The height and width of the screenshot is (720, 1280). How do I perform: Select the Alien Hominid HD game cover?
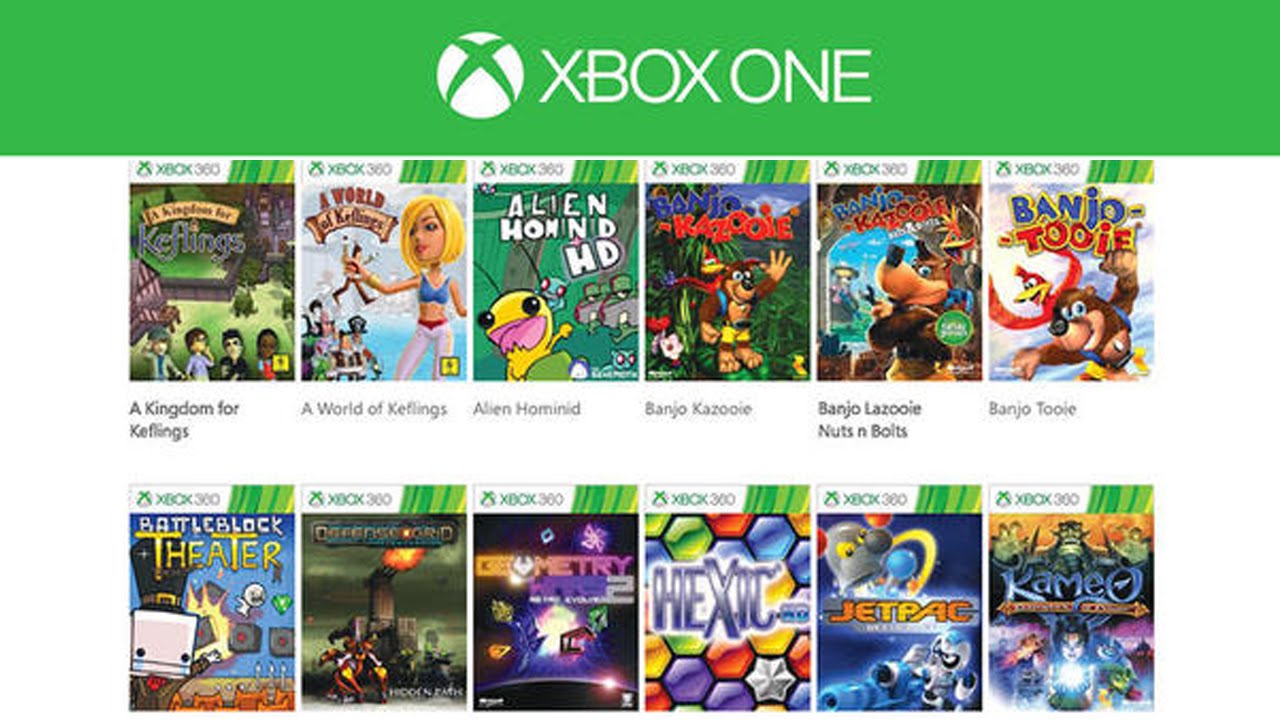click(556, 270)
